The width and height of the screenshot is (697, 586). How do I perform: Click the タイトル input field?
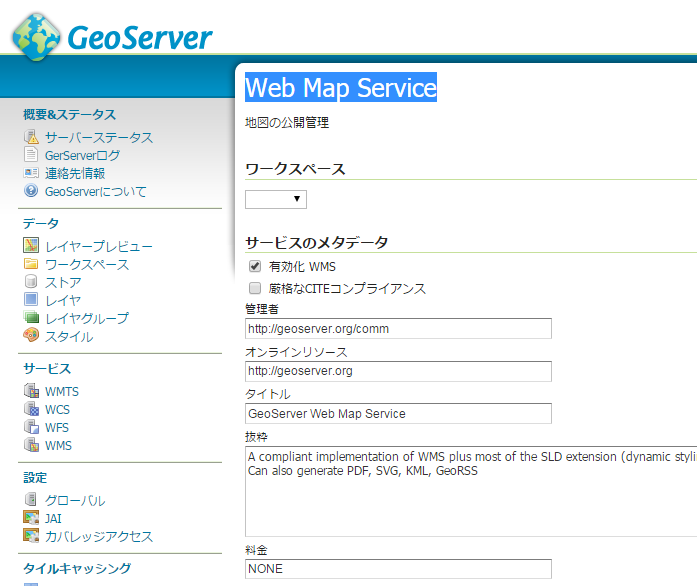pyautogui.click(x=398, y=413)
